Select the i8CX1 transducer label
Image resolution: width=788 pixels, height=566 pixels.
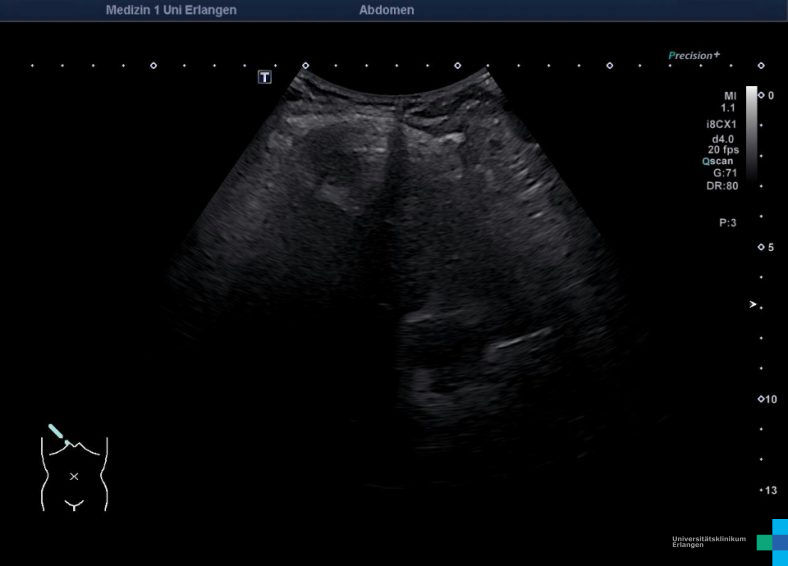point(721,125)
